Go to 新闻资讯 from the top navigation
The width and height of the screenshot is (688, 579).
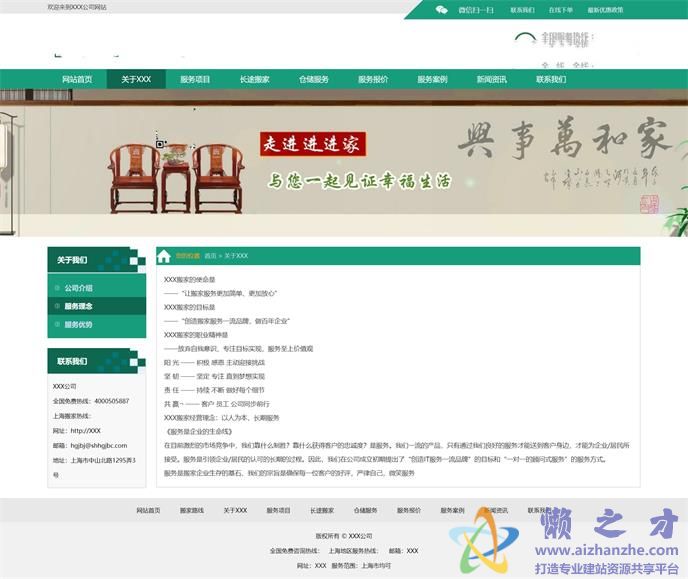point(491,79)
